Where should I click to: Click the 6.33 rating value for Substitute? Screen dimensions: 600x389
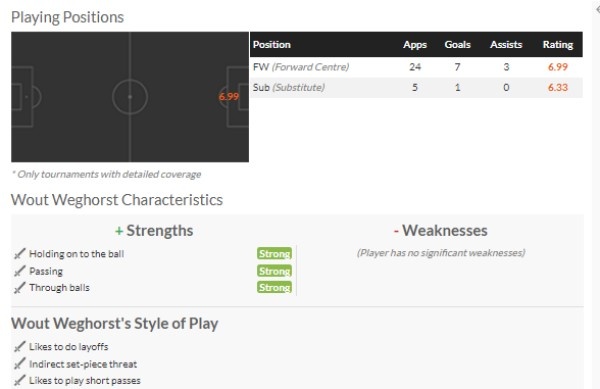tap(558, 88)
